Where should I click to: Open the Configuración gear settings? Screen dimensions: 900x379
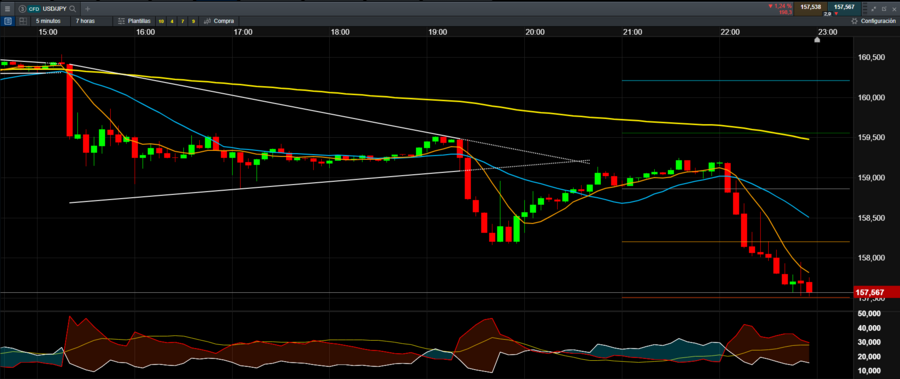coord(874,21)
